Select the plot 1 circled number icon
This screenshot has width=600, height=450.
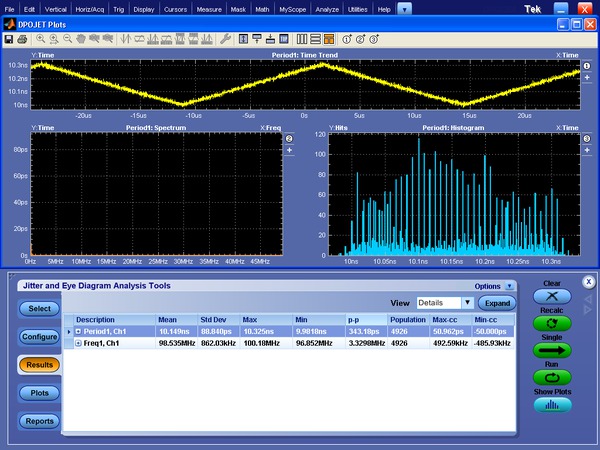tap(346, 39)
